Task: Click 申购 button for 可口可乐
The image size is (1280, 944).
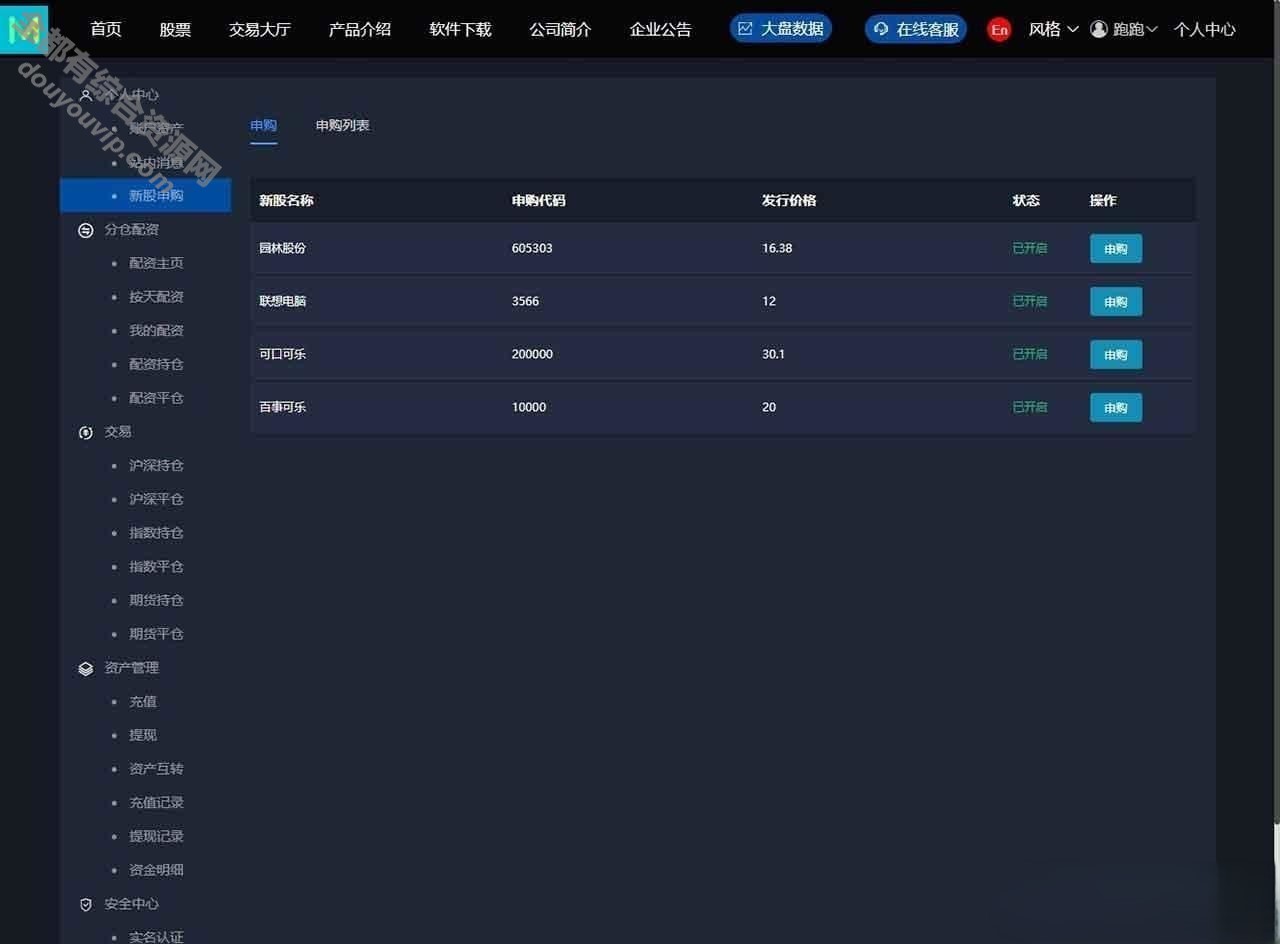Action: point(1116,354)
